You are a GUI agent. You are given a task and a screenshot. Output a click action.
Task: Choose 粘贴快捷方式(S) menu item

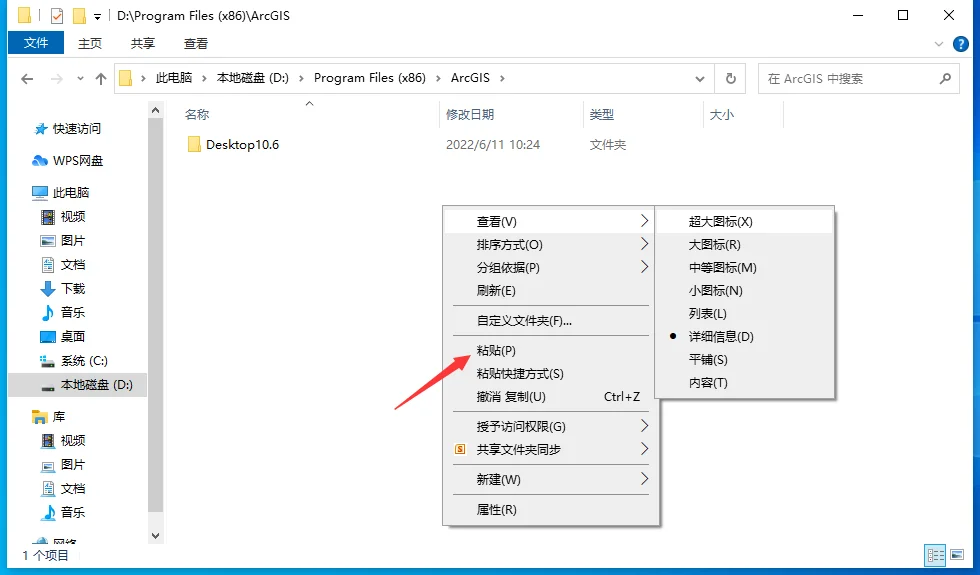coord(549,374)
